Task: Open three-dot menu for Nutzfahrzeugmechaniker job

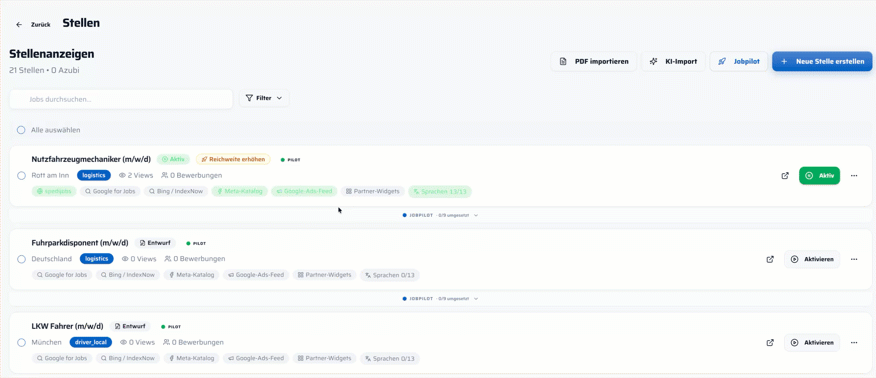Action: [854, 175]
